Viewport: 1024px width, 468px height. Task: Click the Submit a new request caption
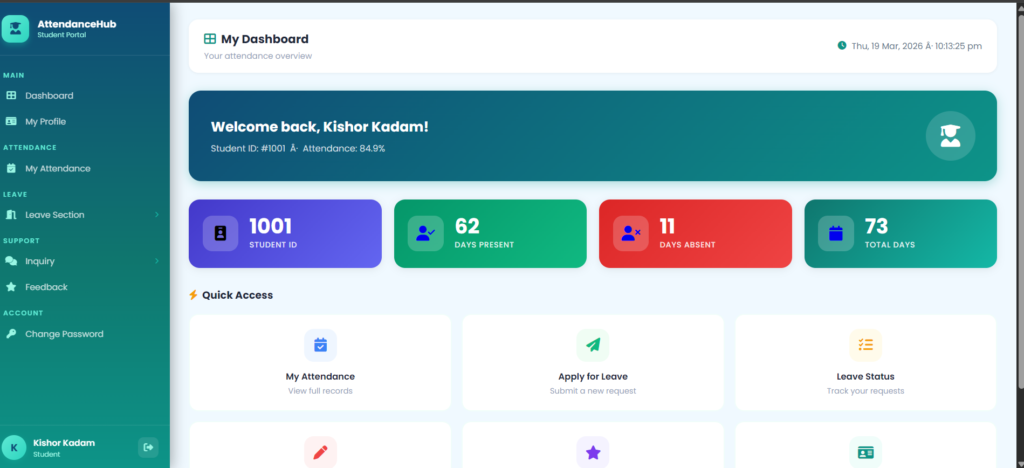point(593,391)
